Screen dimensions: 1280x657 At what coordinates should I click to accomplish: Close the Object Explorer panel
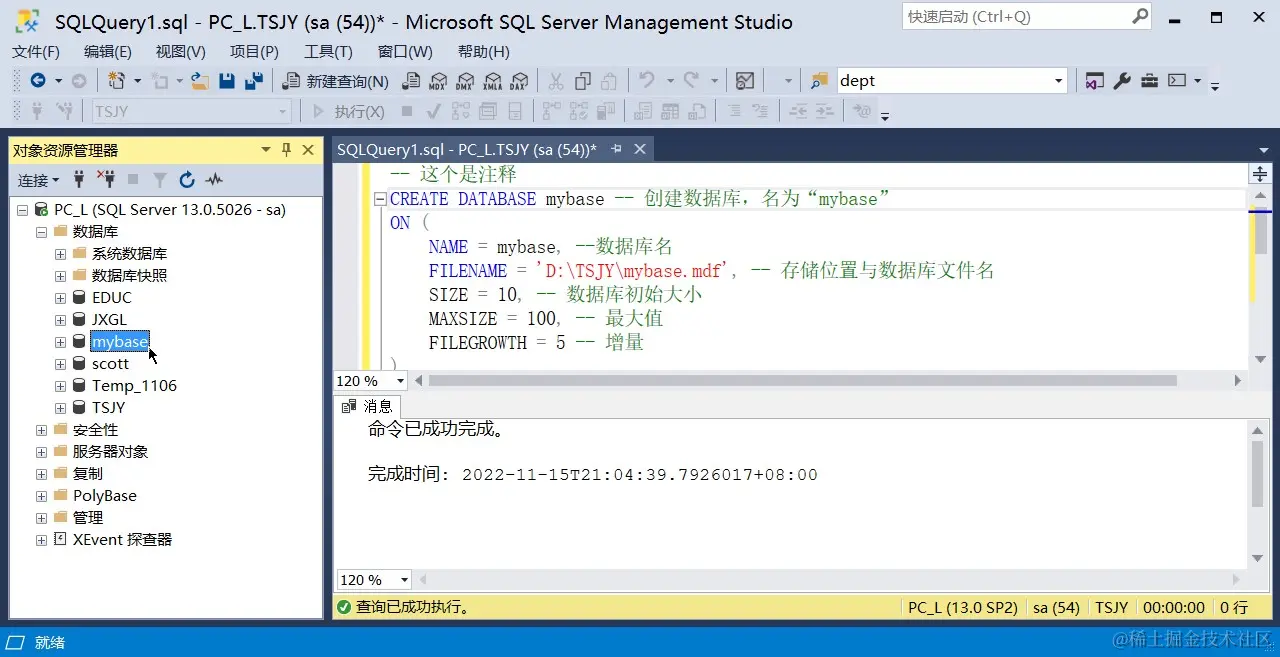(308, 150)
